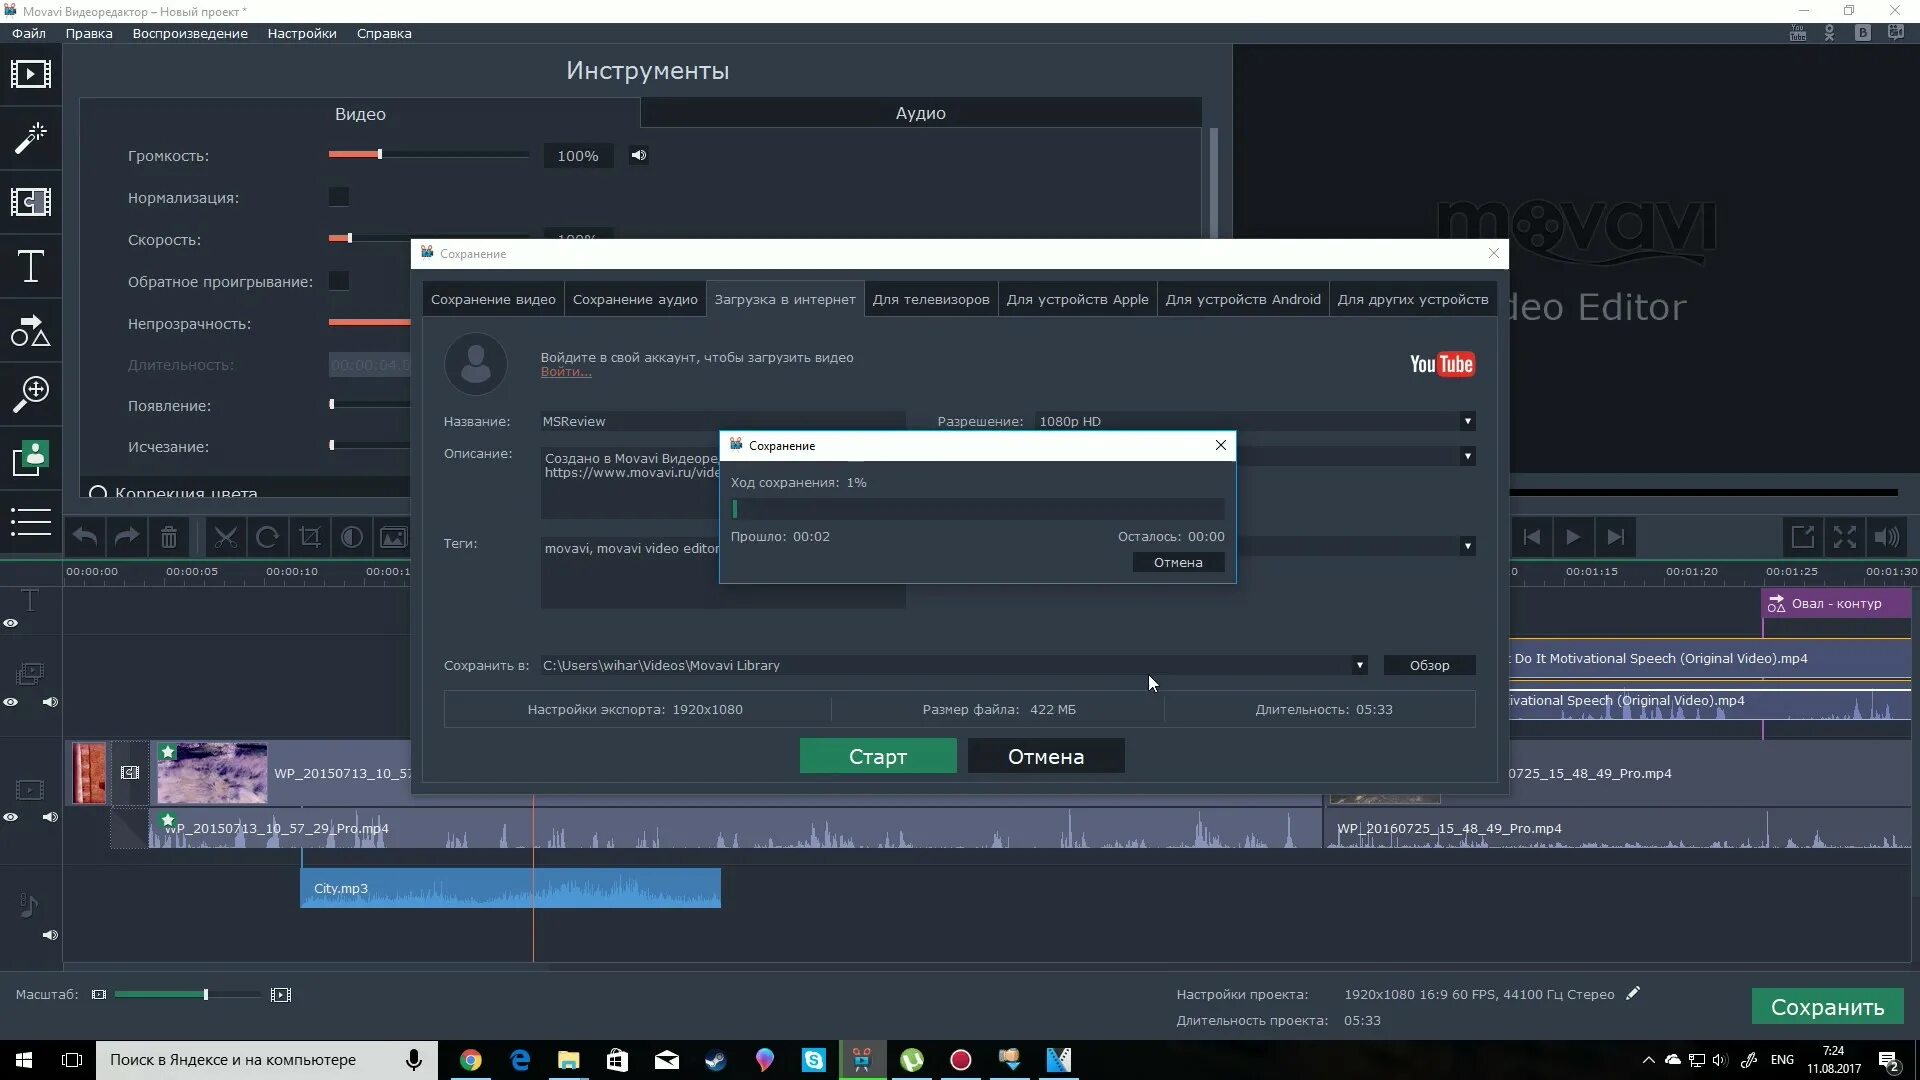Adjust the Скорость speed slider
The height and width of the screenshot is (1080, 1920).
[349, 238]
